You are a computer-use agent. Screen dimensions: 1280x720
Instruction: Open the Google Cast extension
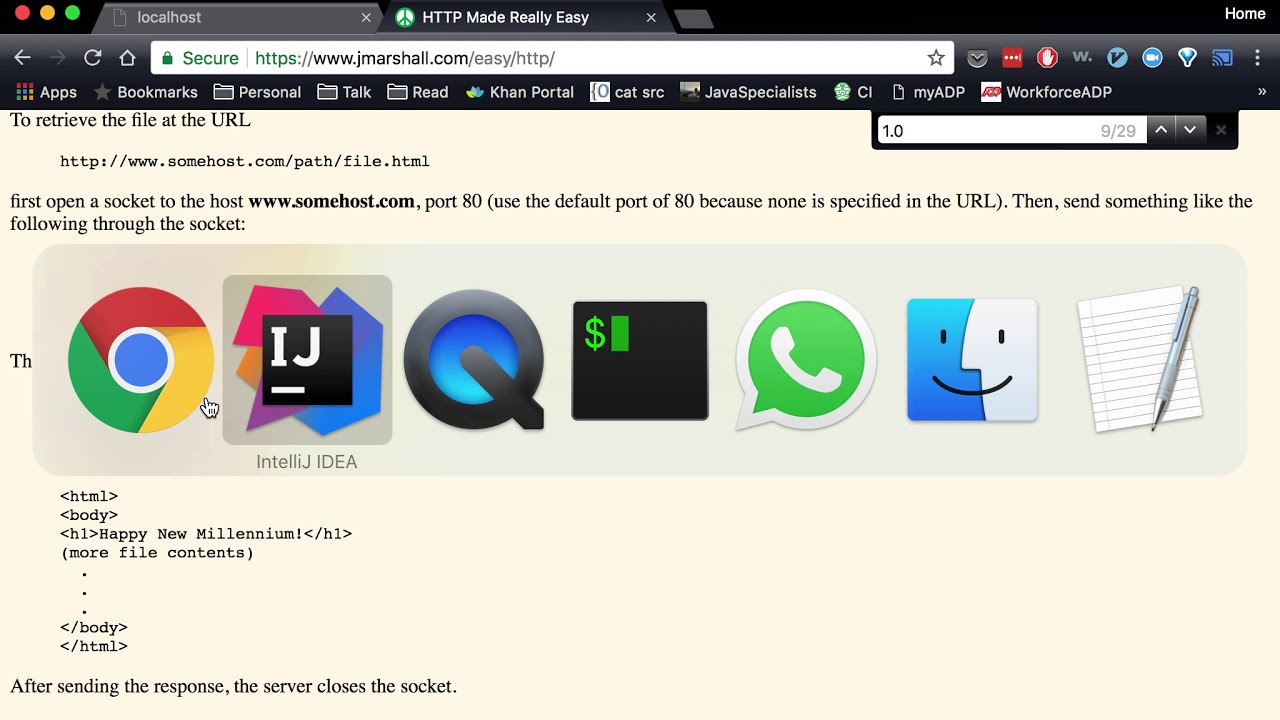click(1222, 58)
